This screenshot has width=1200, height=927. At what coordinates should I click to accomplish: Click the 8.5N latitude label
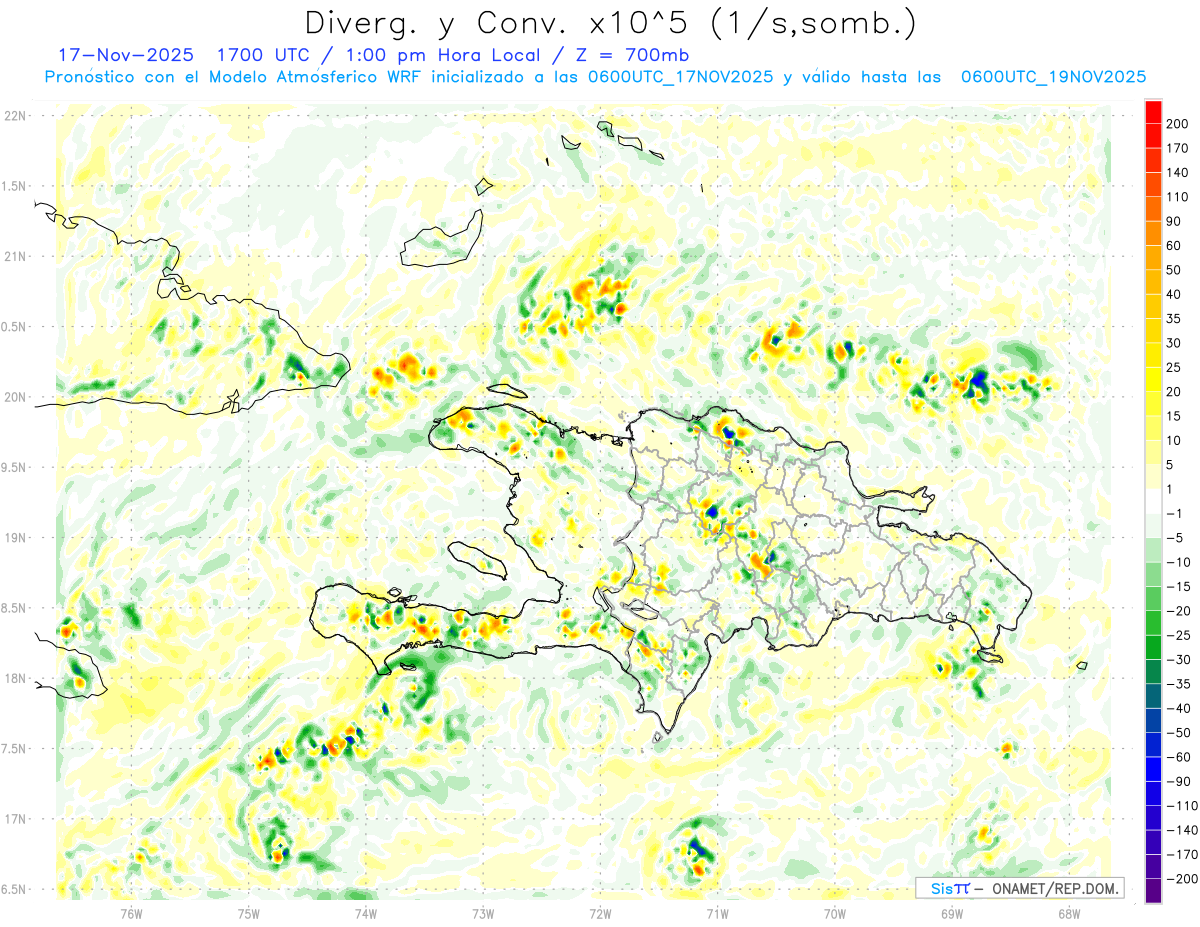tap(13, 608)
